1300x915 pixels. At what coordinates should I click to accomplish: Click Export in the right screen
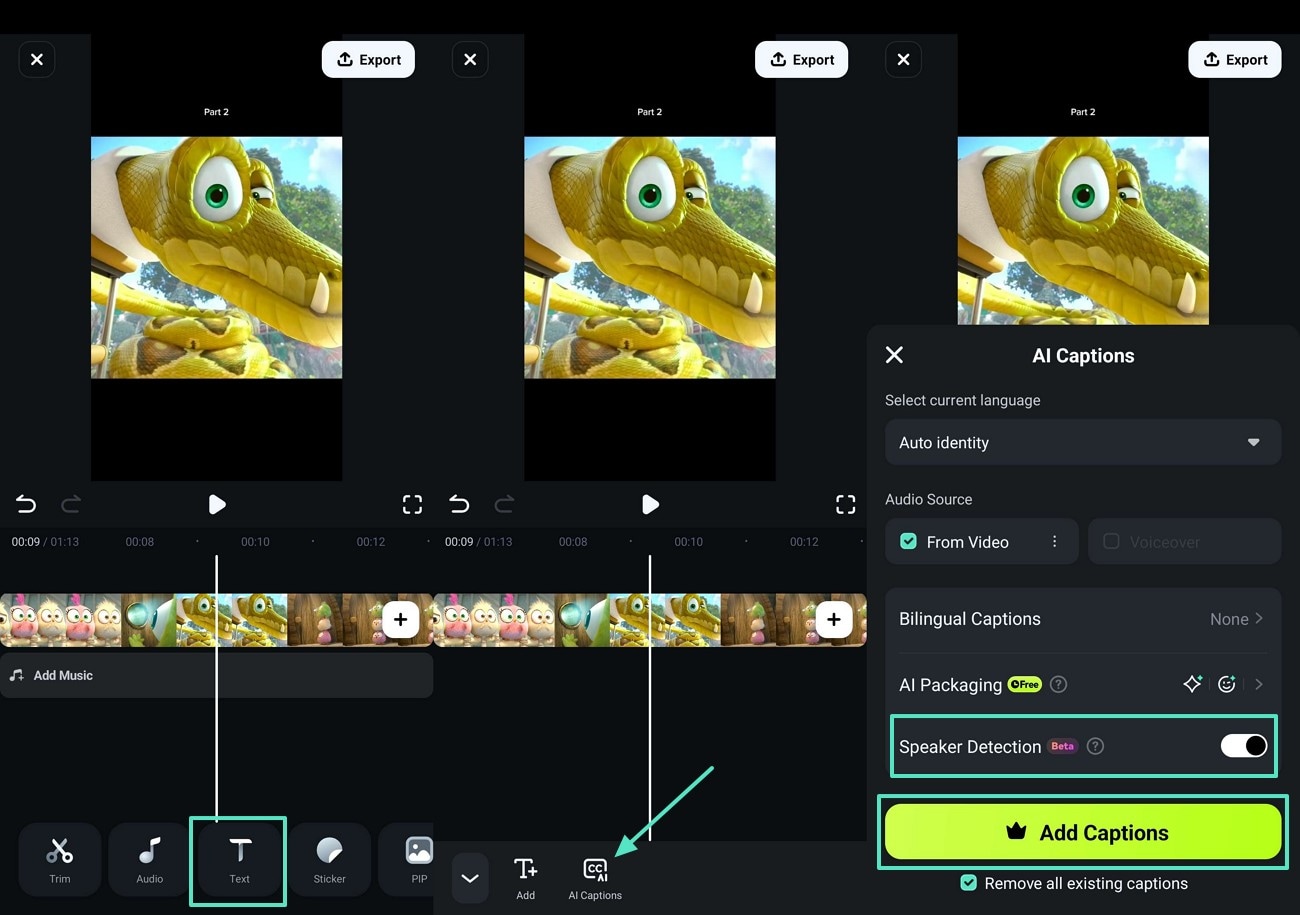point(1235,60)
